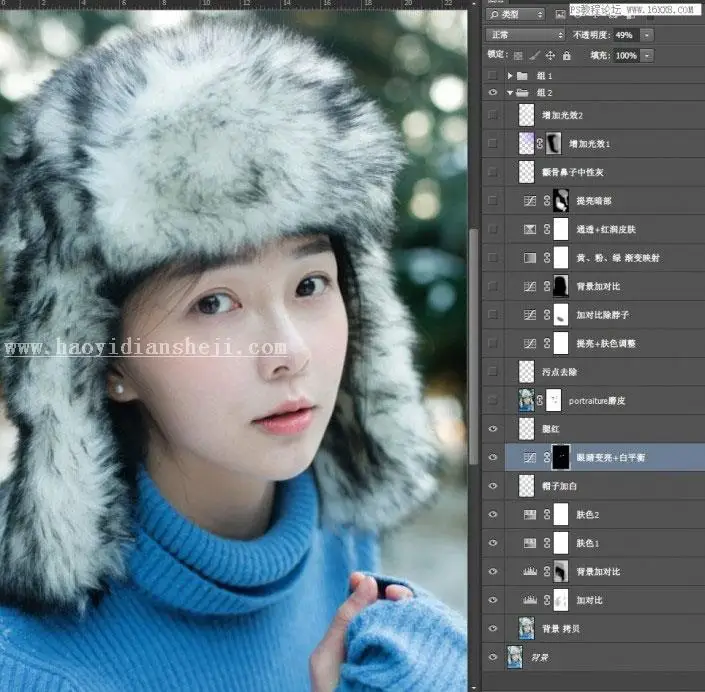The height and width of the screenshot is (692, 705).
Task: Select the 污点去除 layer name
Action: [x=559, y=372]
